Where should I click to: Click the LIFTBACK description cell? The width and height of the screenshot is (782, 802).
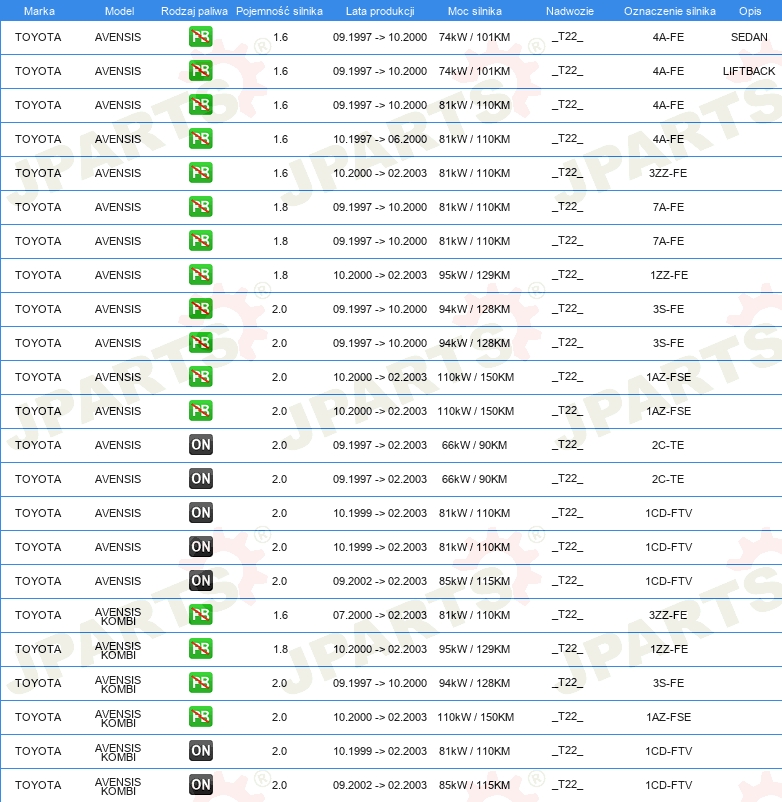(749, 71)
